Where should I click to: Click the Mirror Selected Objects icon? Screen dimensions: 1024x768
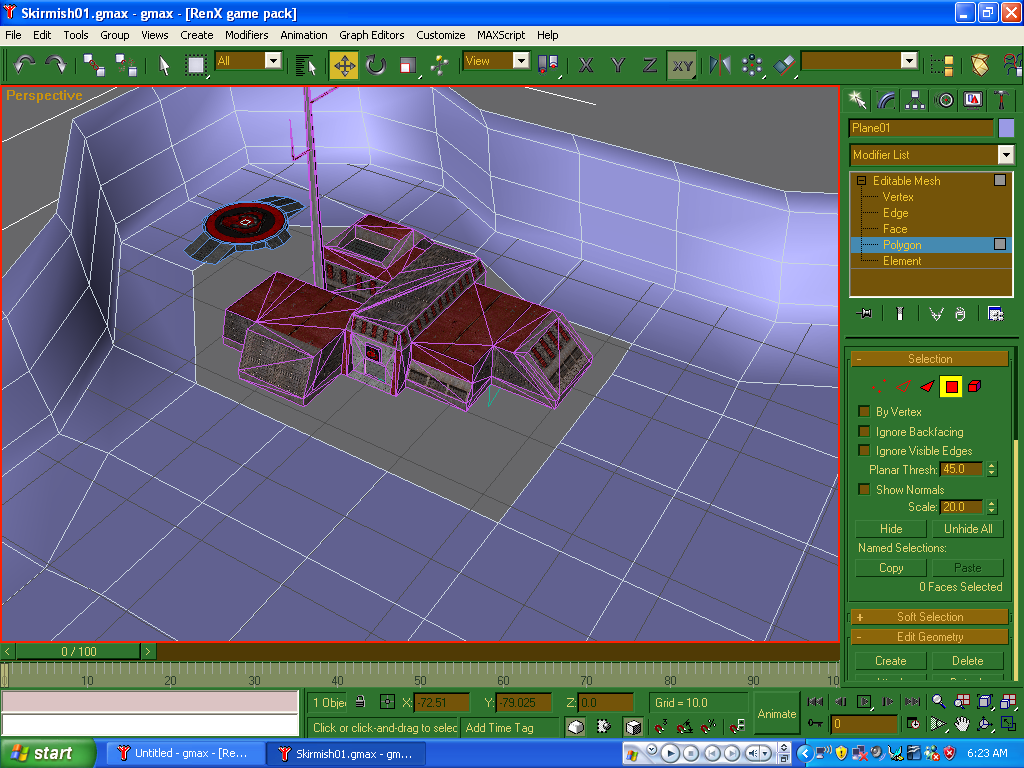pos(720,66)
